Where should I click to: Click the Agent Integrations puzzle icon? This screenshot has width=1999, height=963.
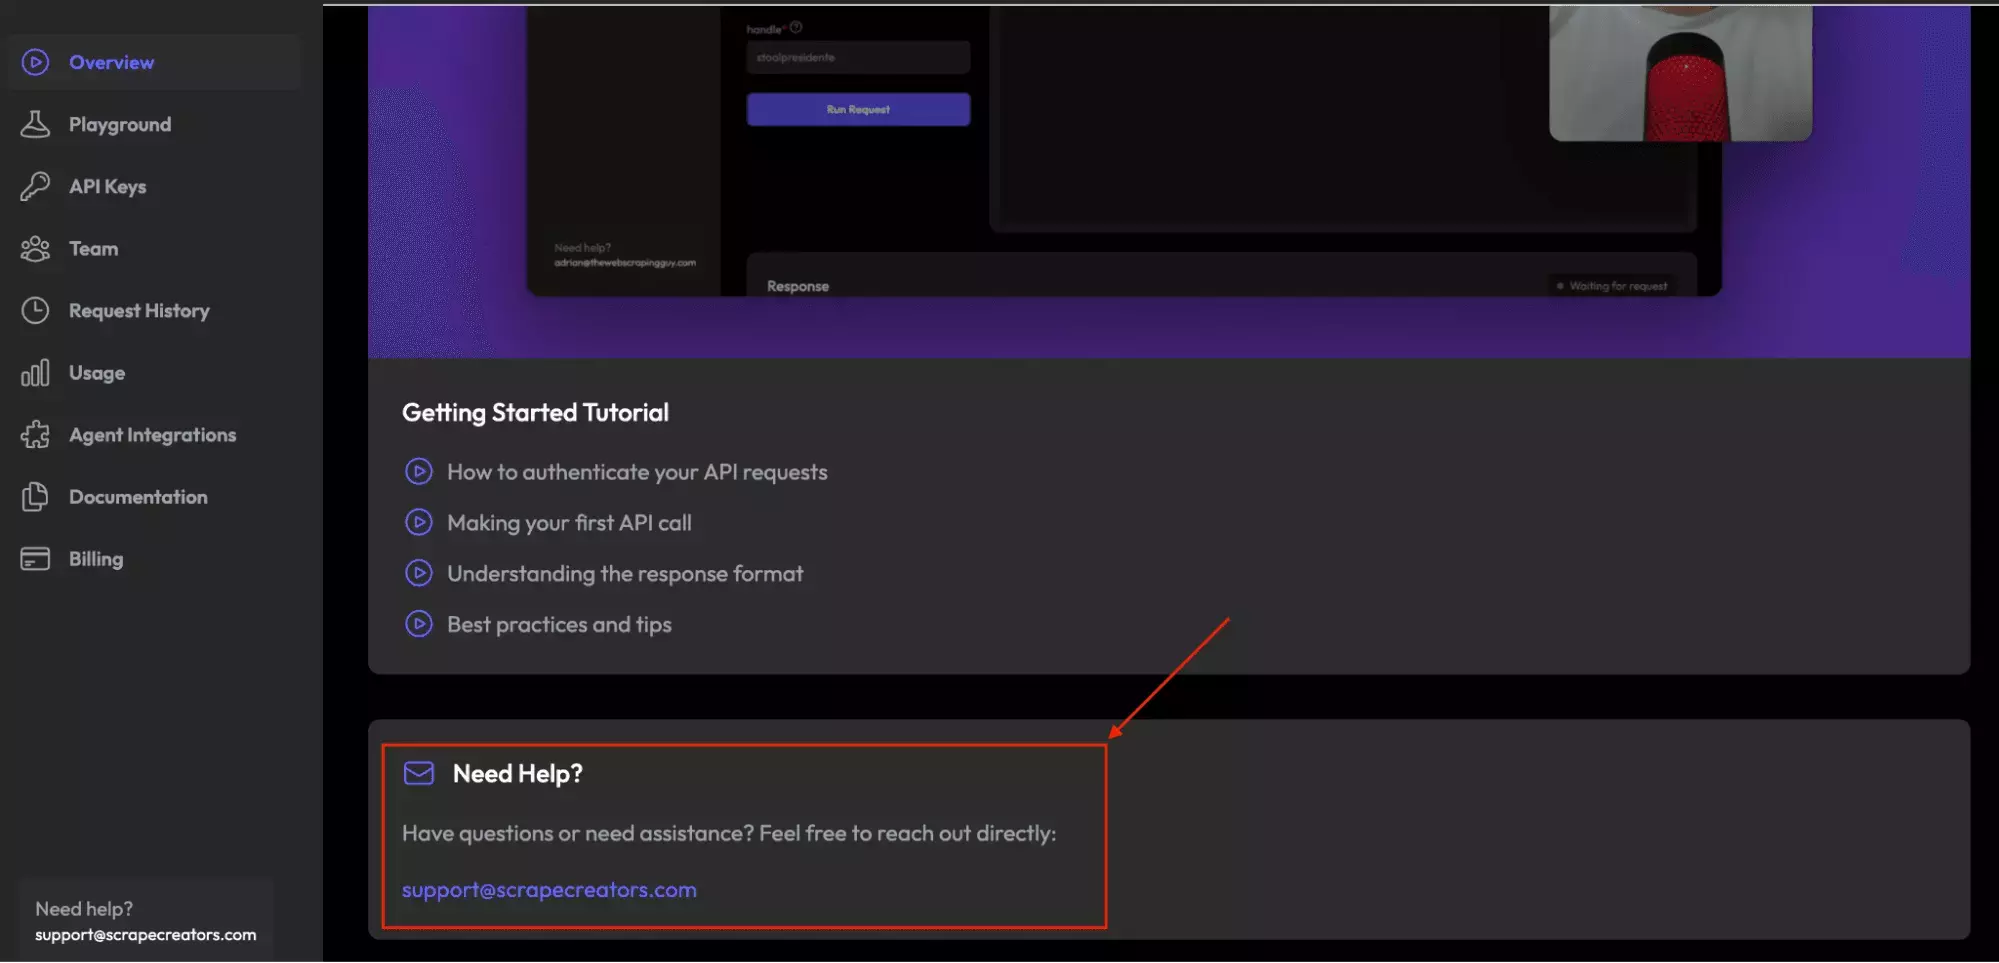(35, 435)
